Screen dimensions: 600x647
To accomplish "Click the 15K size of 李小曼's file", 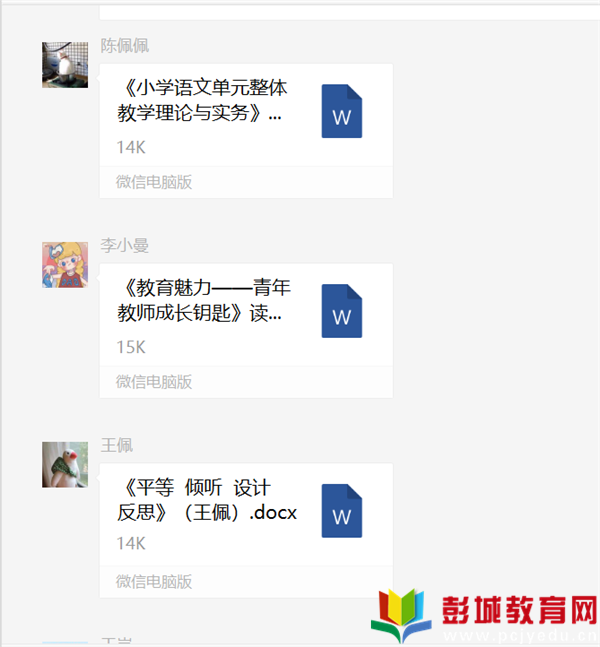I will (x=131, y=347).
